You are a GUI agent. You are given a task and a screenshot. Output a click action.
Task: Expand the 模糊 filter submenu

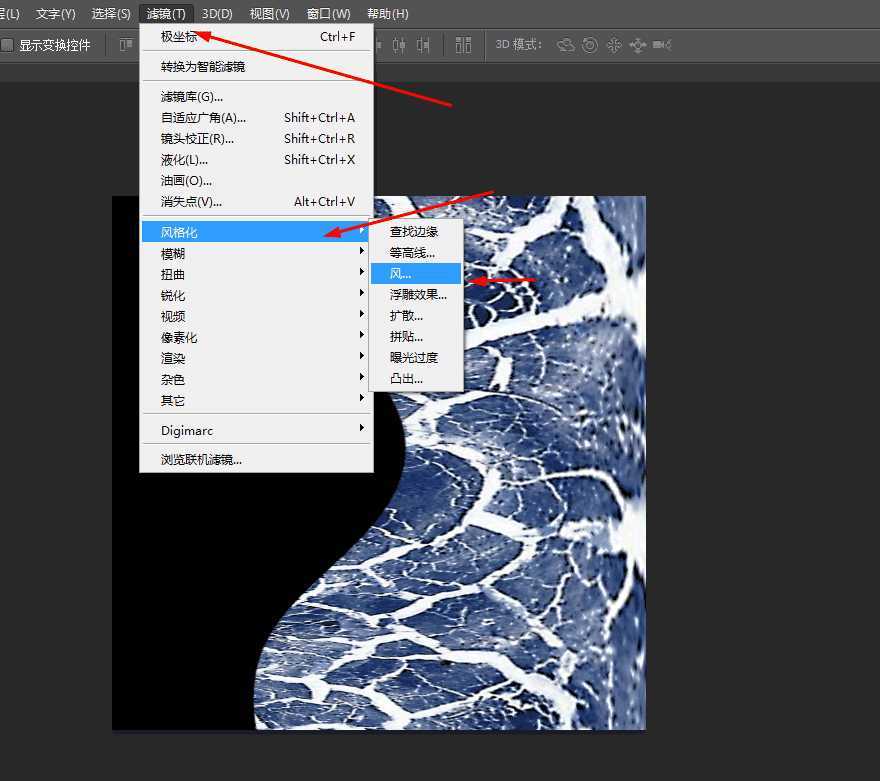click(172, 253)
